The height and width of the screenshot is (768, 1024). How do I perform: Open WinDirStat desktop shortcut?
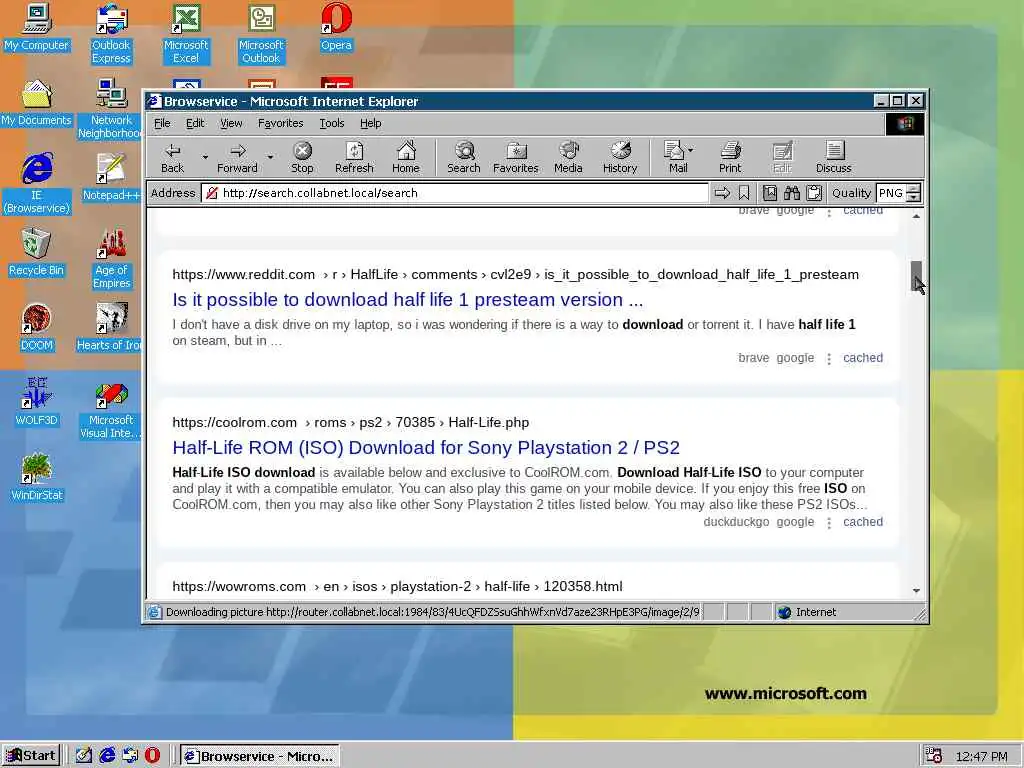point(37,477)
